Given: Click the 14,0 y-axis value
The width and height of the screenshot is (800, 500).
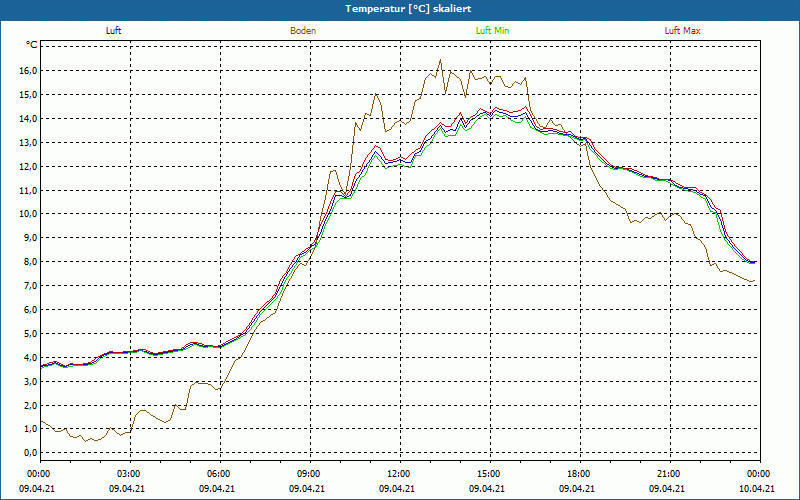Looking at the screenshot, I should [29, 118].
